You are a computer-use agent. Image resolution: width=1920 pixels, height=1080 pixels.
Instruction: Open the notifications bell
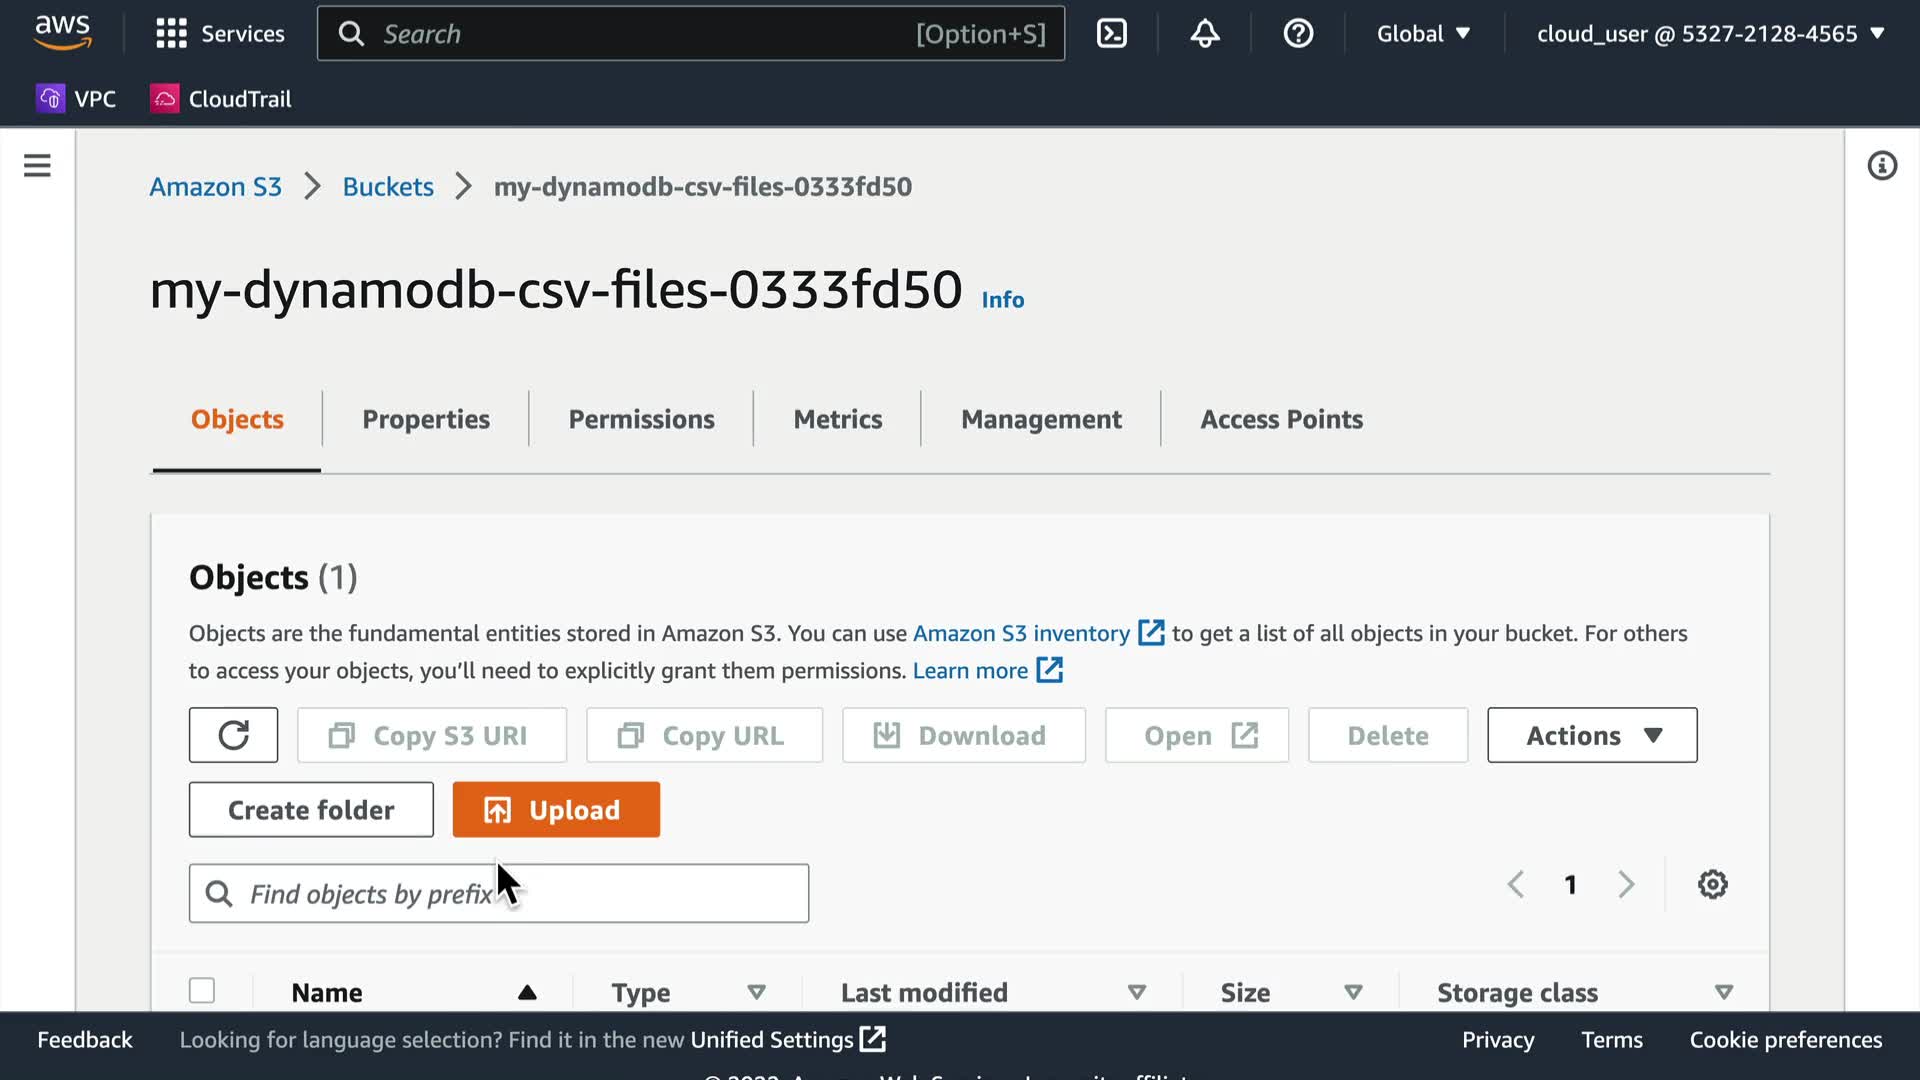point(1204,34)
